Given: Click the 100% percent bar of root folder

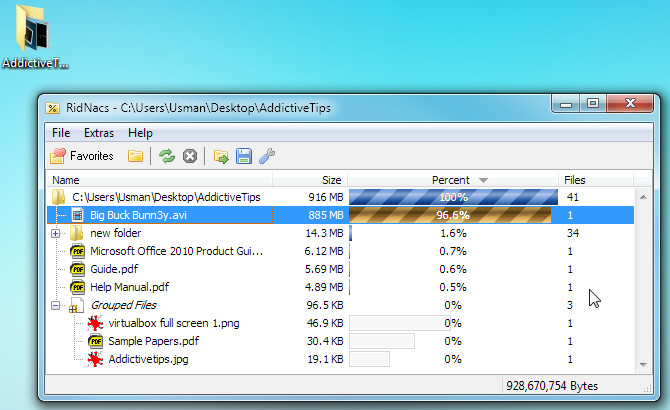Looking at the screenshot, I should (x=453, y=197).
